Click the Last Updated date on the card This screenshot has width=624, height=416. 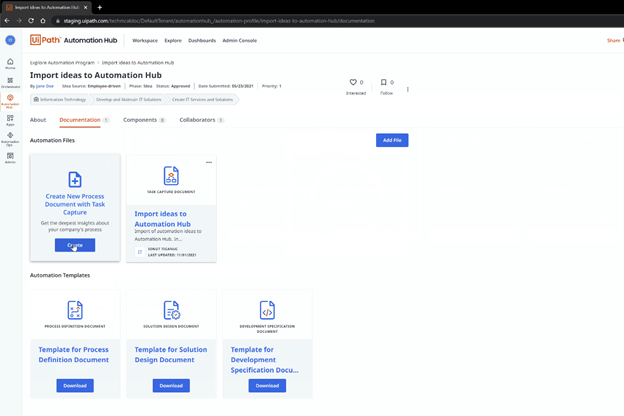tap(172, 255)
